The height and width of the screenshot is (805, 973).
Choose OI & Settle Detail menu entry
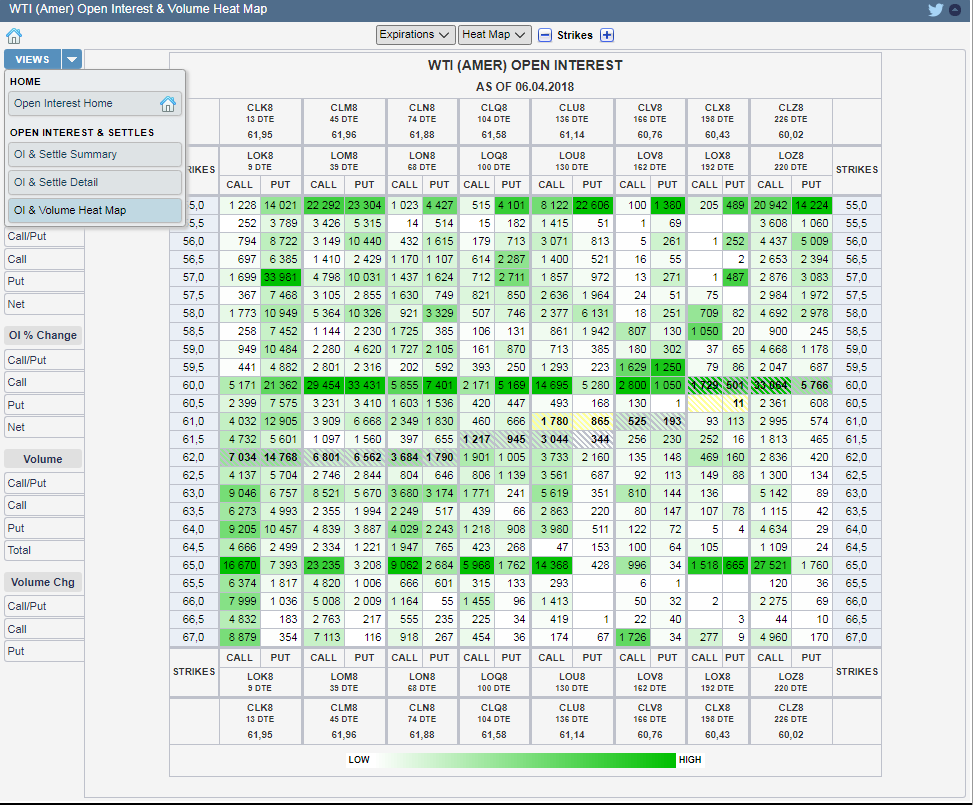pyautogui.click(x=96, y=183)
